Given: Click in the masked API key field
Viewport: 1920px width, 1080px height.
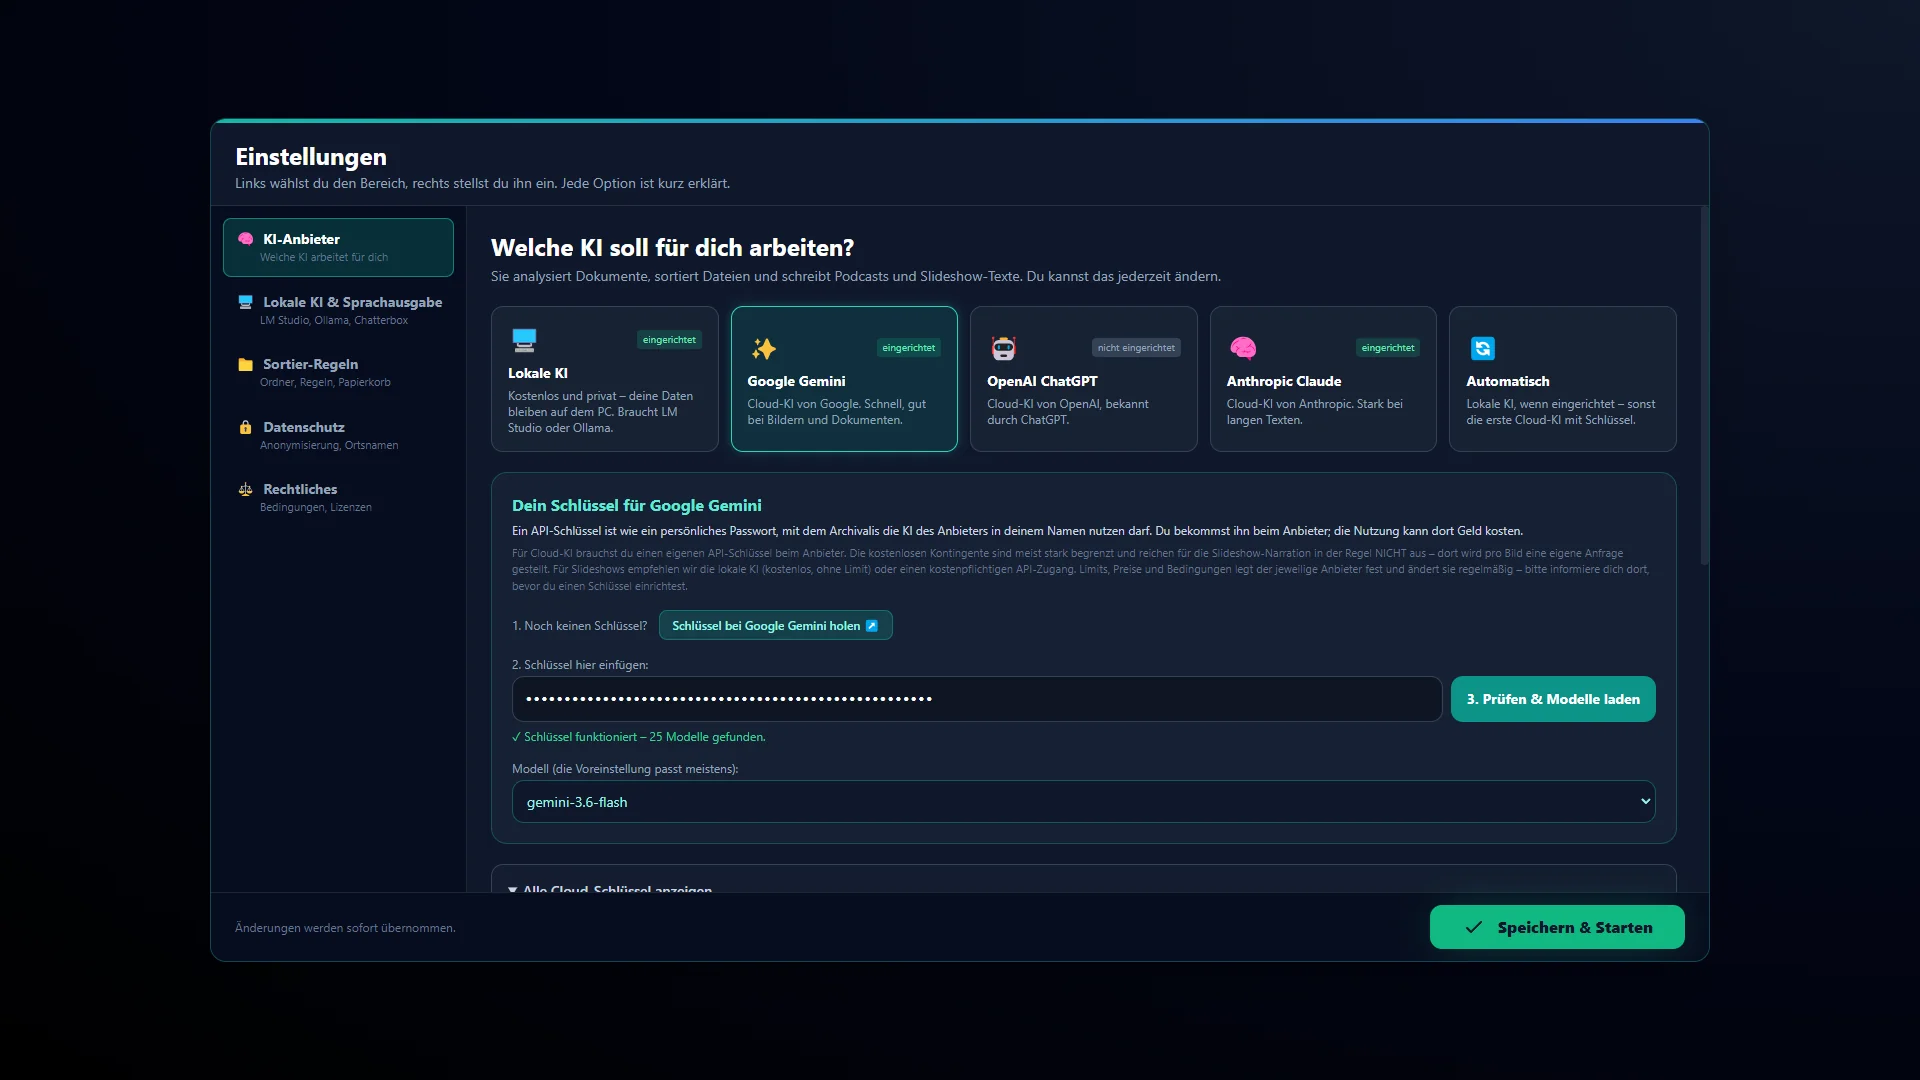Looking at the screenshot, I should pos(977,699).
